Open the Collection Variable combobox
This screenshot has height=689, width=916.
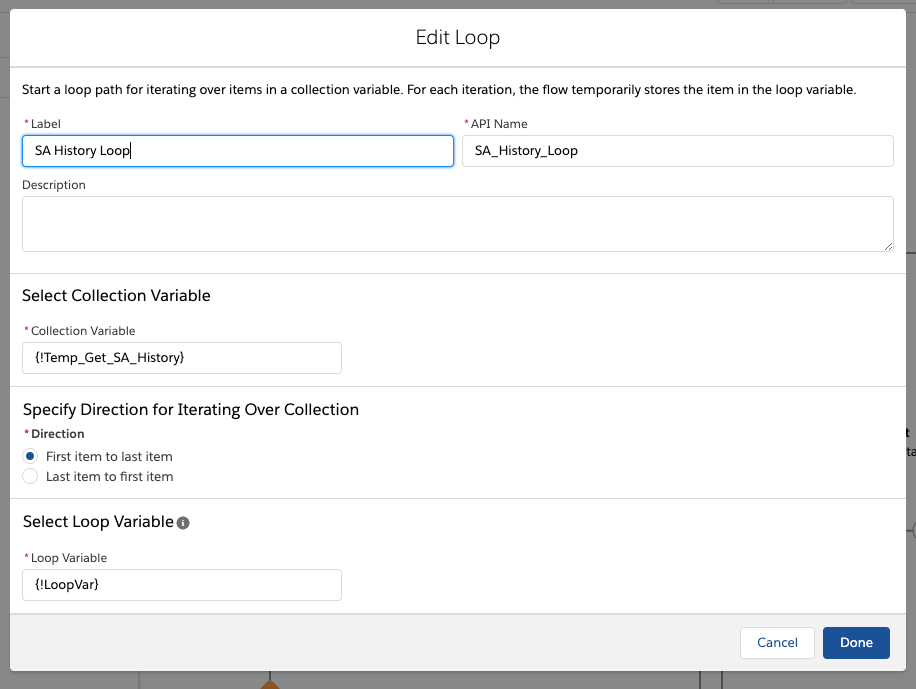182,358
